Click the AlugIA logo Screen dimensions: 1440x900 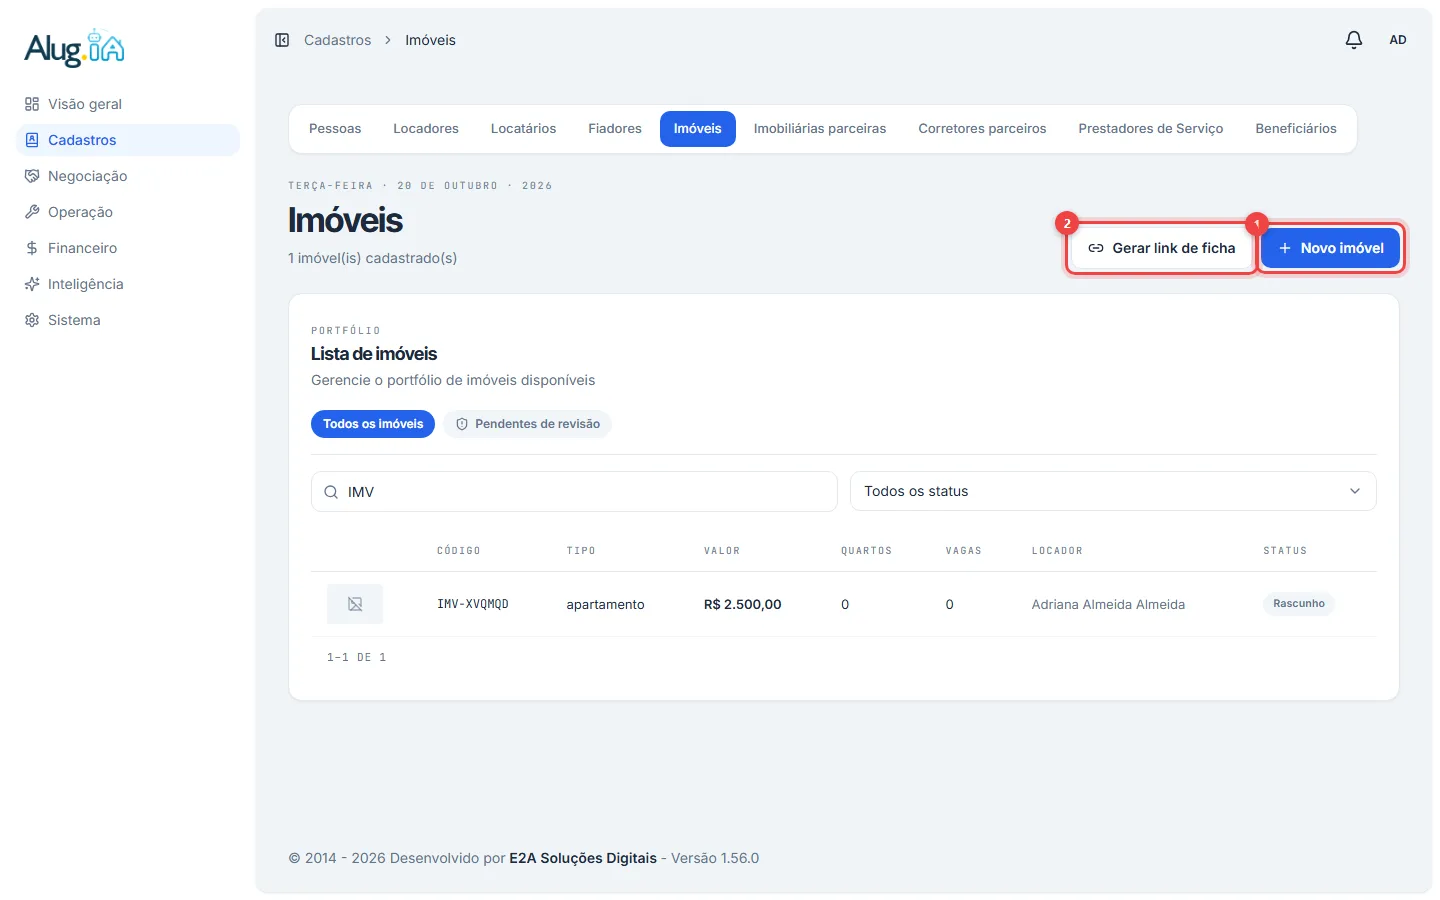point(75,48)
